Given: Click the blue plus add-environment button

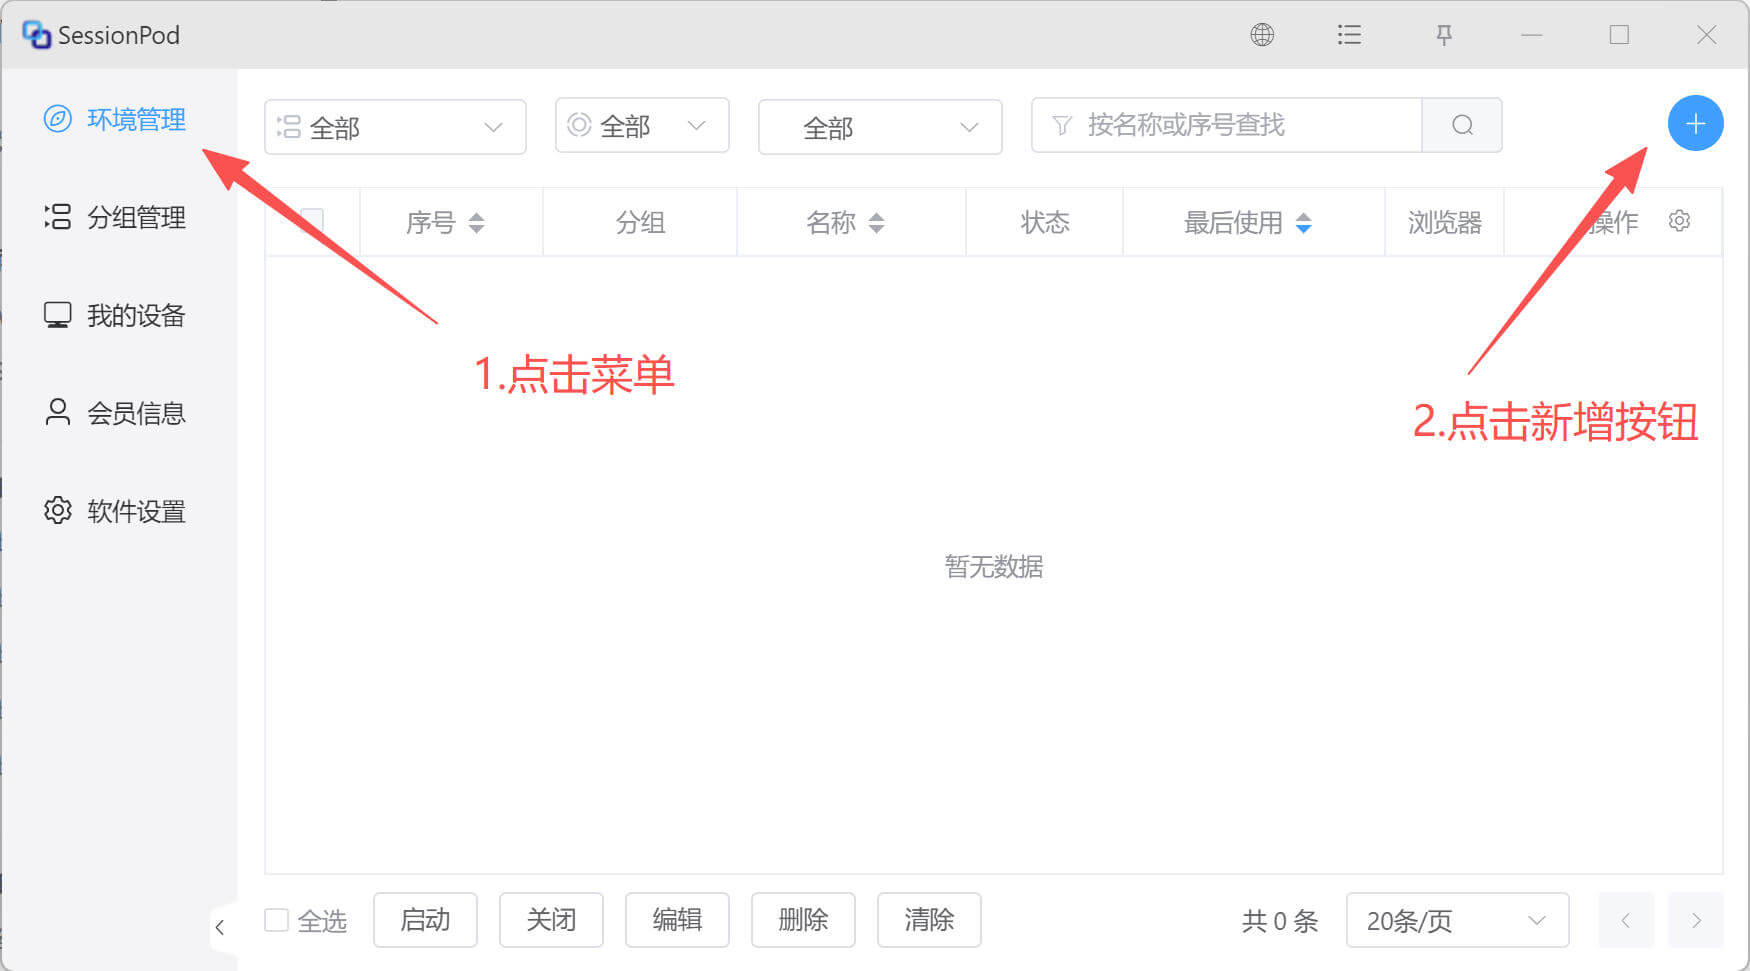Looking at the screenshot, I should pos(1695,124).
